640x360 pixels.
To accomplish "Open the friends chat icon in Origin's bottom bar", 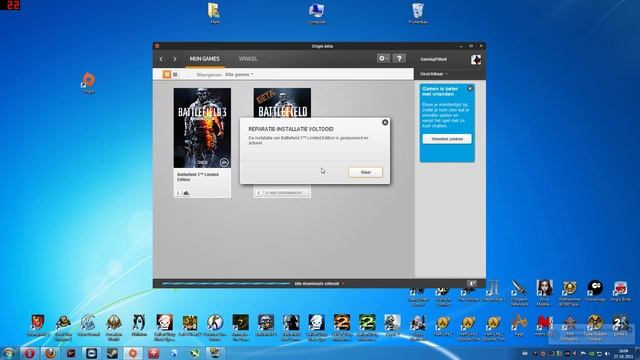I will pos(471,283).
